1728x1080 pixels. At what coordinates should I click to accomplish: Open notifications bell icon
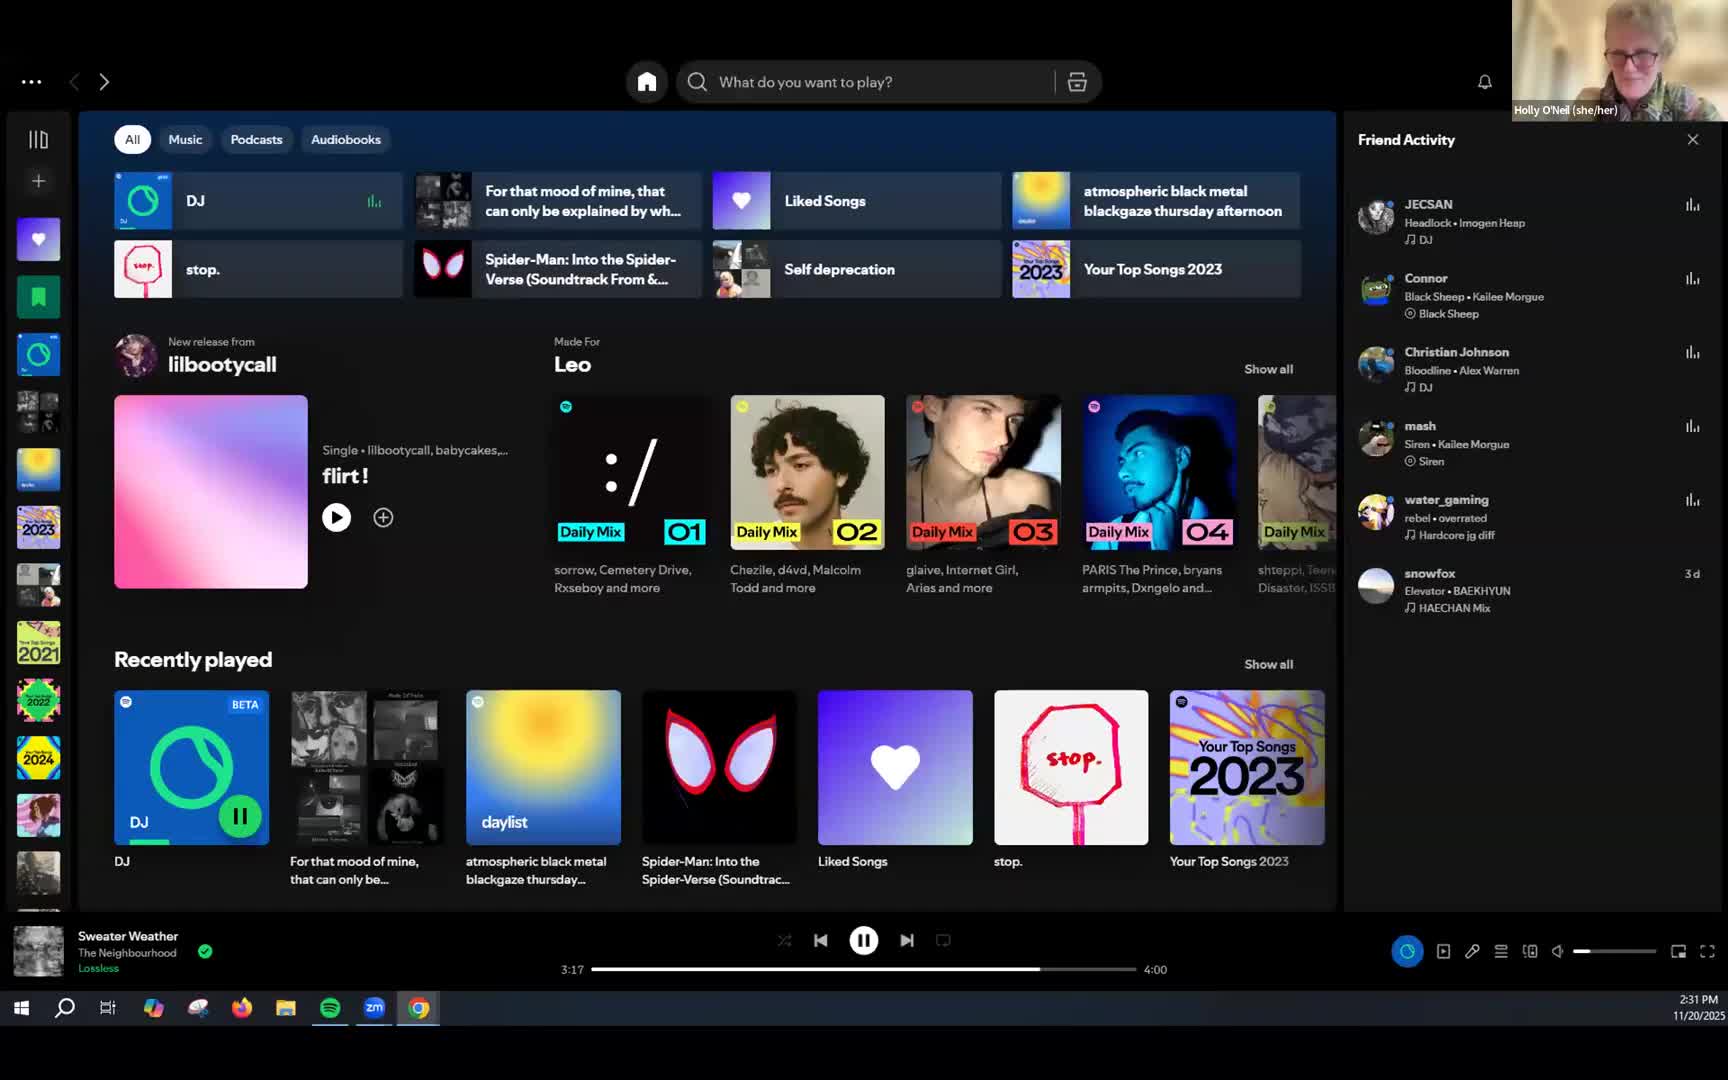tap(1485, 82)
